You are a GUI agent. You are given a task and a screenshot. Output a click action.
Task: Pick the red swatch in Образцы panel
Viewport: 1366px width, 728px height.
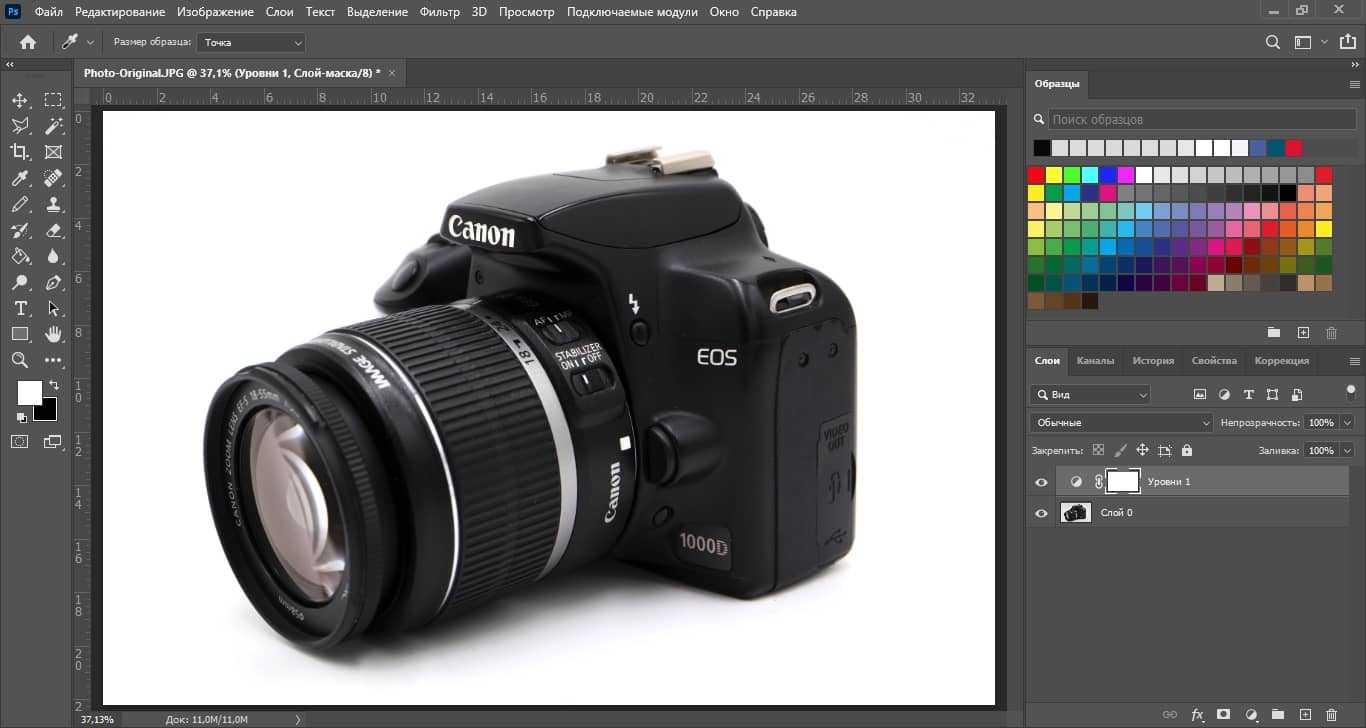pos(1036,175)
